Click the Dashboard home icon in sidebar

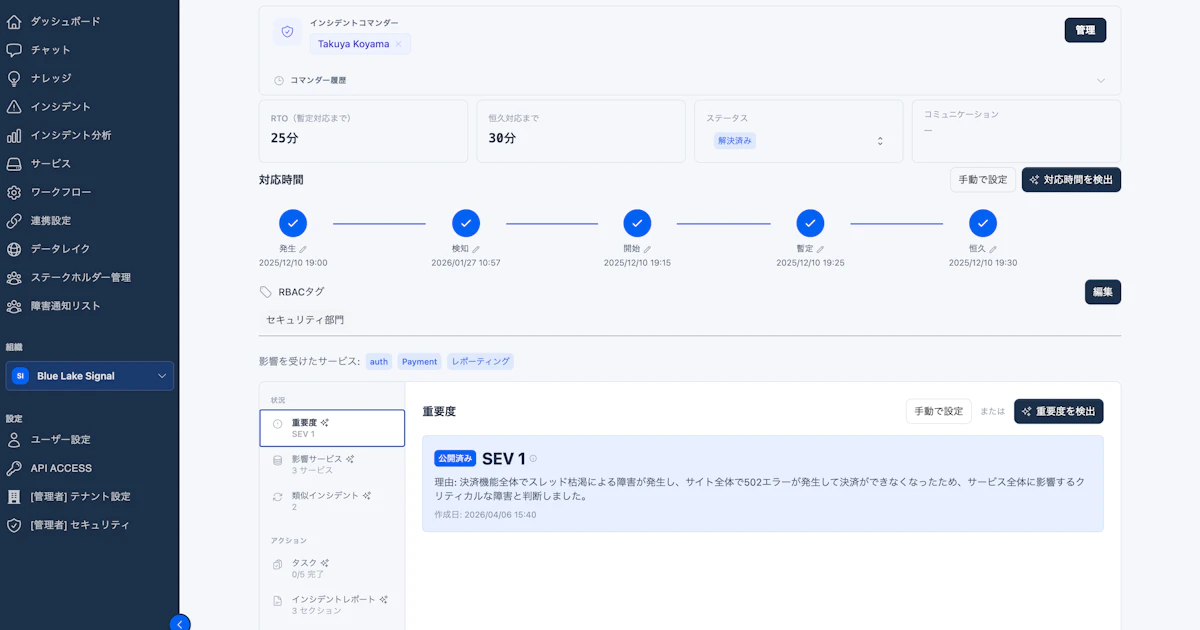click(x=14, y=21)
